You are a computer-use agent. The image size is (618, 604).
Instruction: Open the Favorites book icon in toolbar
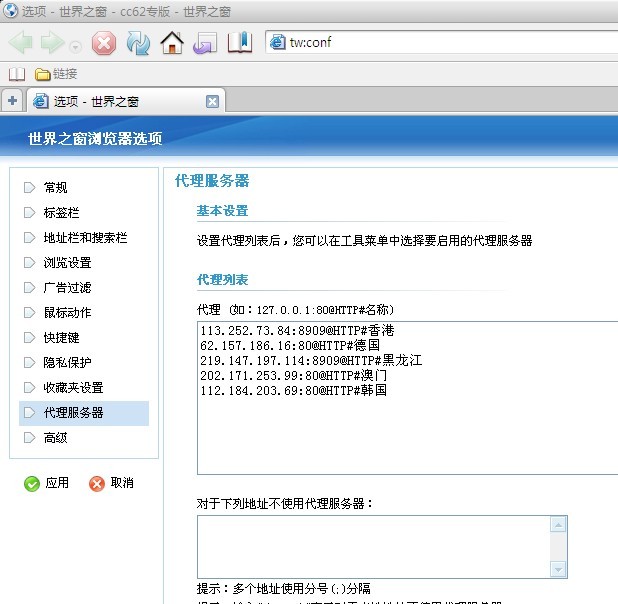tap(240, 42)
